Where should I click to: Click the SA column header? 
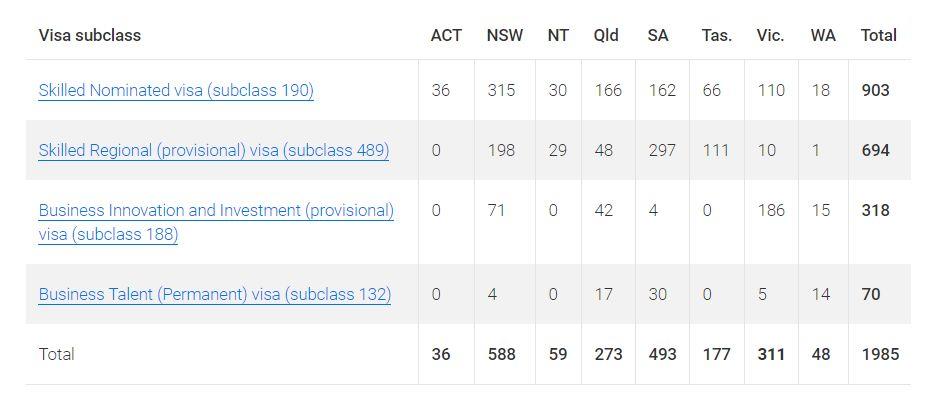pyautogui.click(x=658, y=35)
